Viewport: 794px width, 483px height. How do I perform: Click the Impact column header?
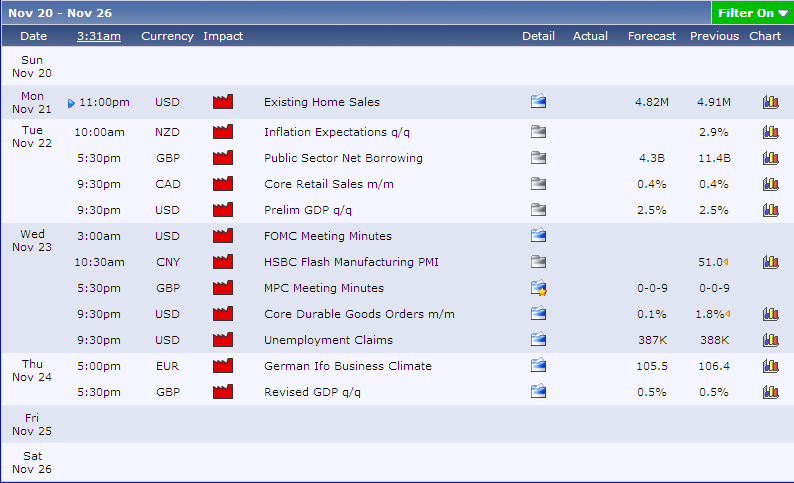223,36
